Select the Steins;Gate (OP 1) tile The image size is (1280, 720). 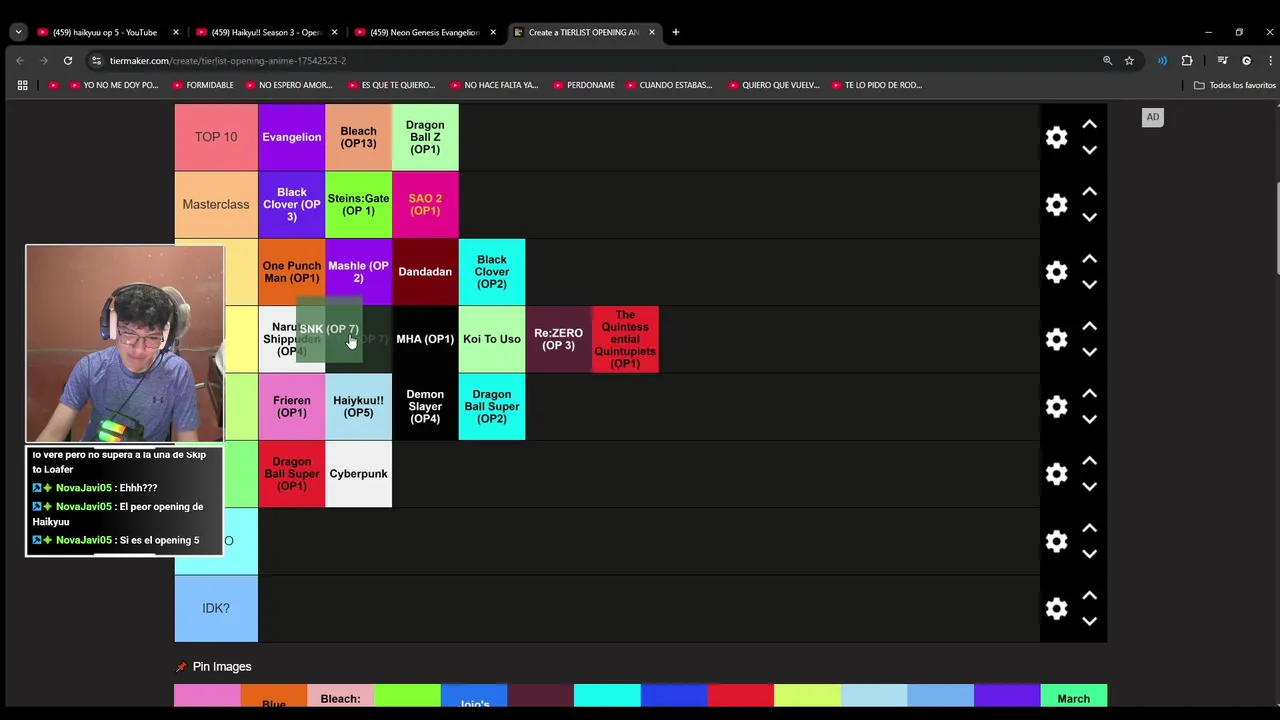358,205
